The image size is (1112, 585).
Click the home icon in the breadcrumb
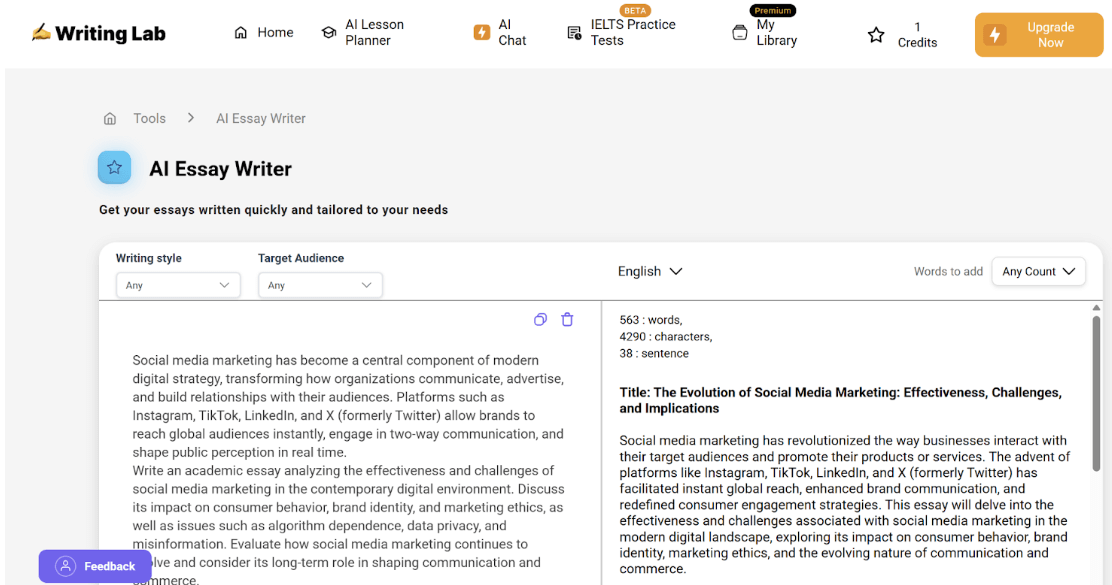click(x=109, y=117)
